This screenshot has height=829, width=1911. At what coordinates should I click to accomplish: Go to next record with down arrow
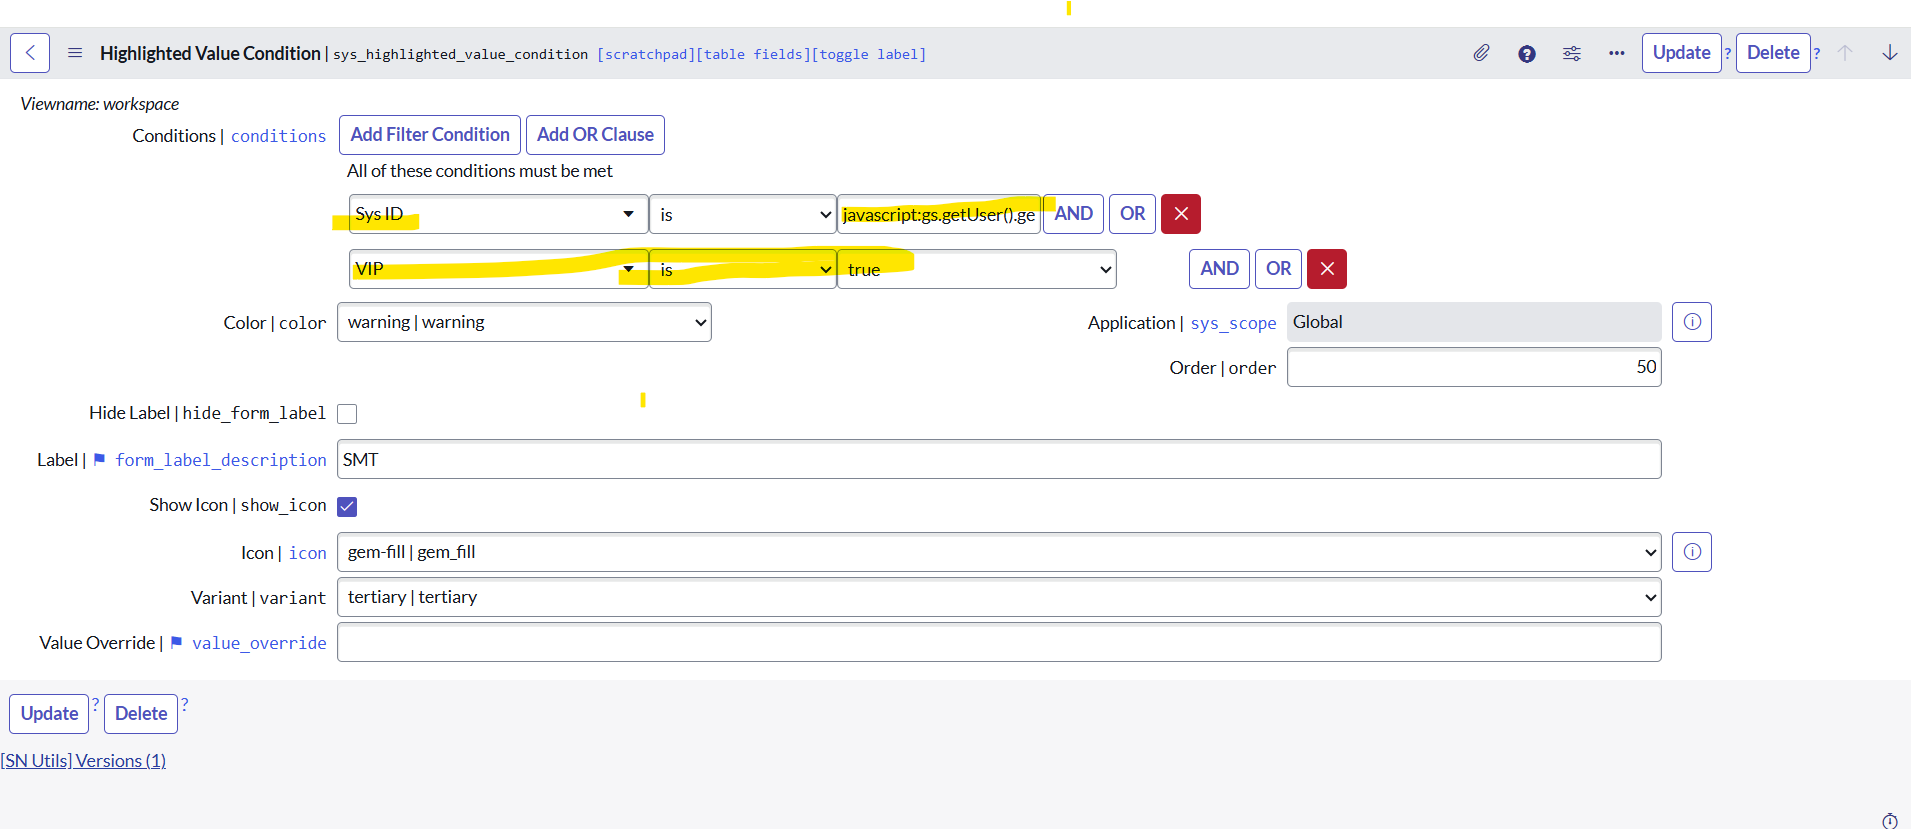pyautogui.click(x=1889, y=53)
